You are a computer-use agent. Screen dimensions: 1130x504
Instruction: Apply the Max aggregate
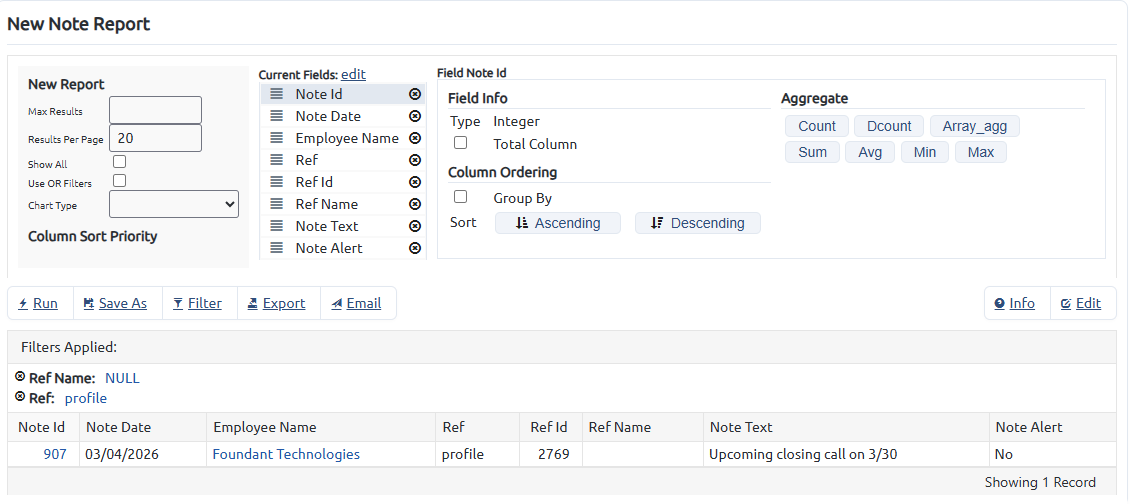tap(981, 152)
